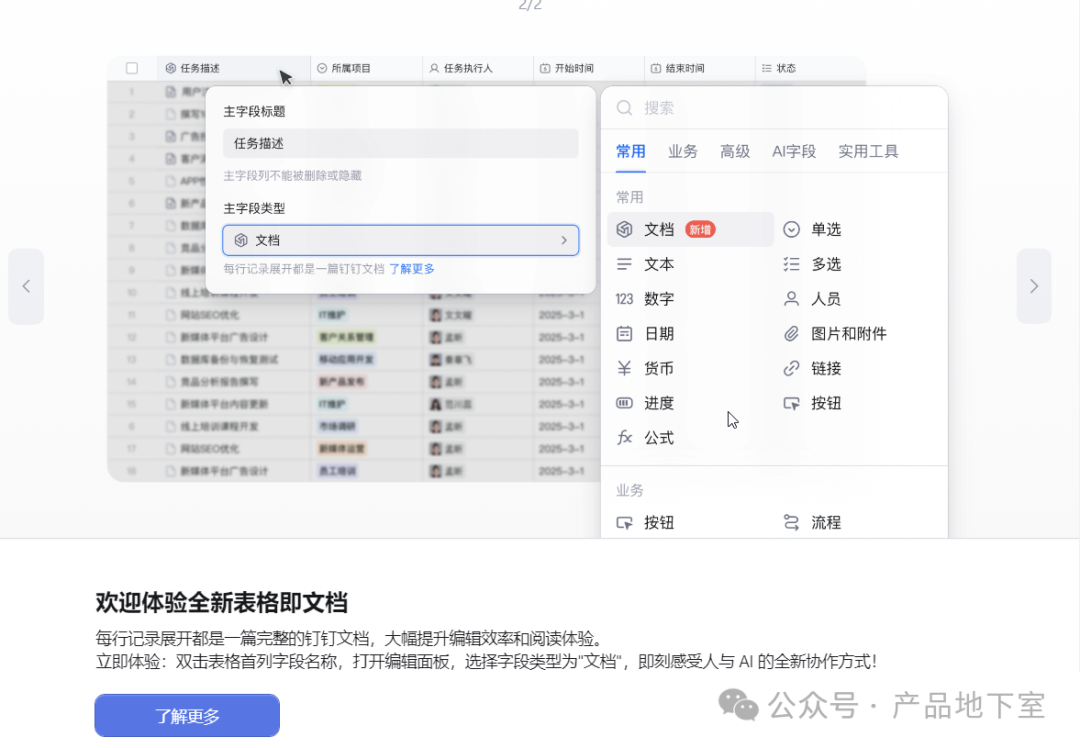This screenshot has width=1080, height=748.
Task: Select the 公式 formula icon
Action: (x=625, y=438)
